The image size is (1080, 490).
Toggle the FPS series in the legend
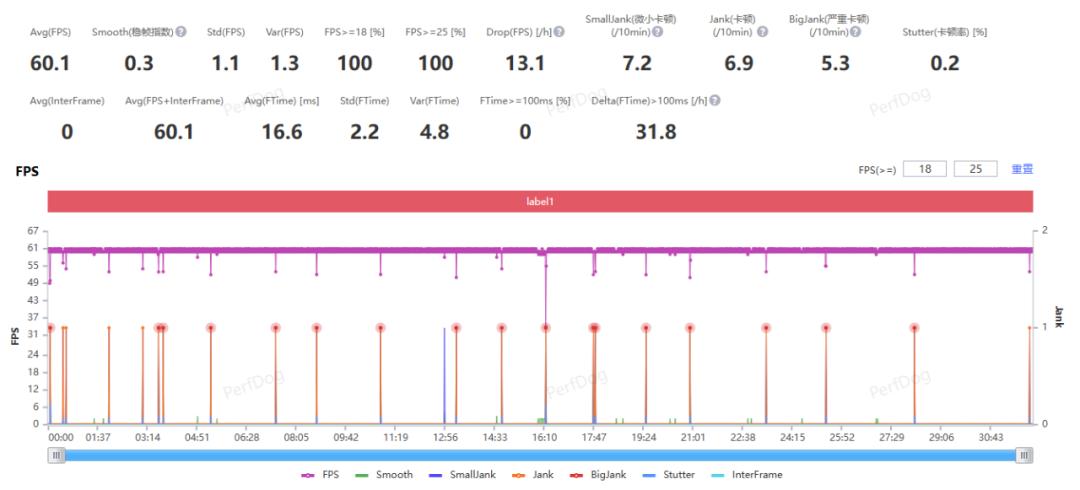319,475
